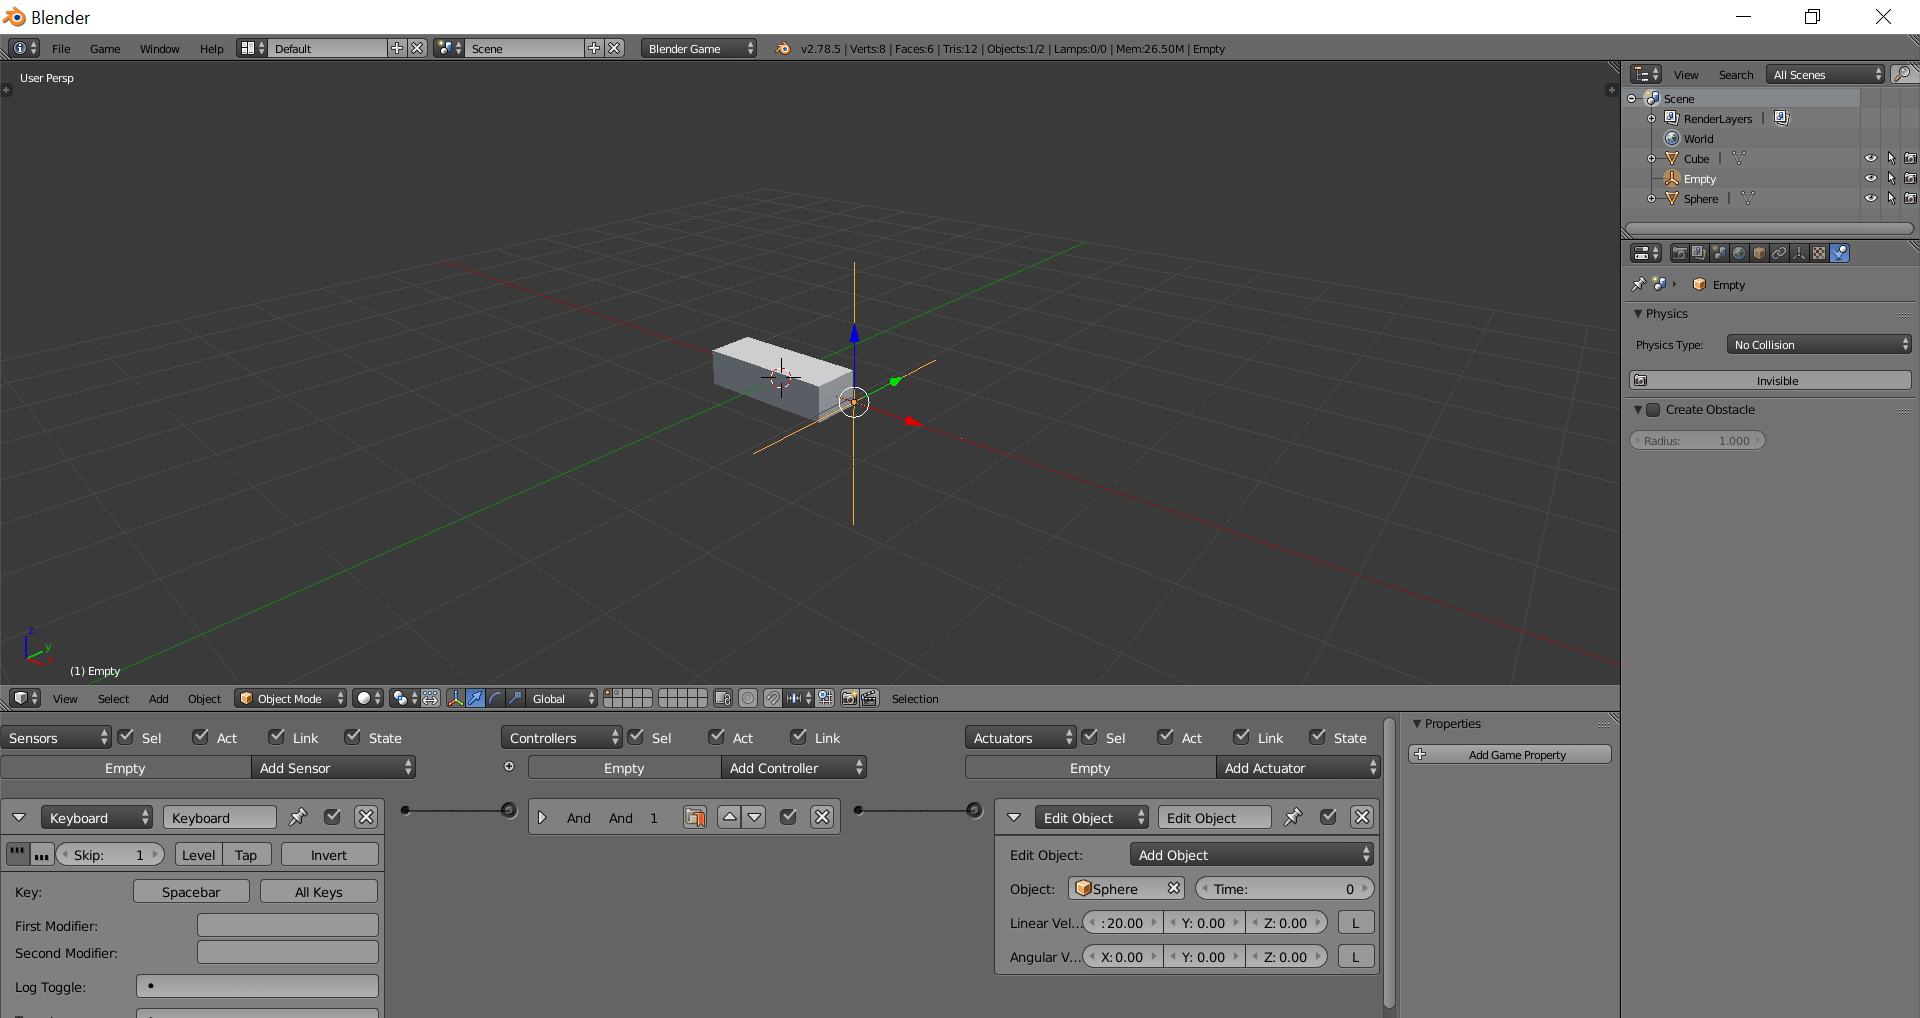Pin the keyboard sensor in the logic editor
This screenshot has width=1920, height=1018.
pos(297,817)
